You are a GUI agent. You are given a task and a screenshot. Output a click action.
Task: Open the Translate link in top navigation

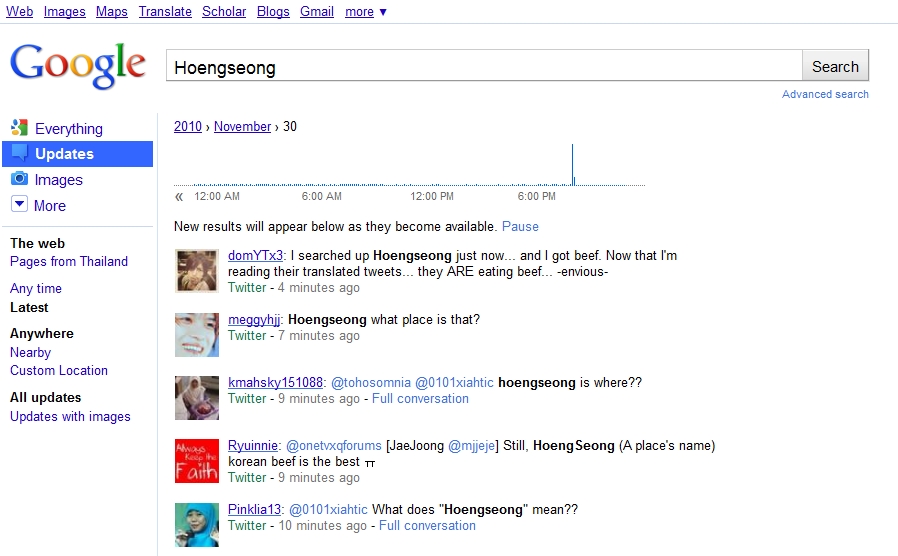(165, 11)
